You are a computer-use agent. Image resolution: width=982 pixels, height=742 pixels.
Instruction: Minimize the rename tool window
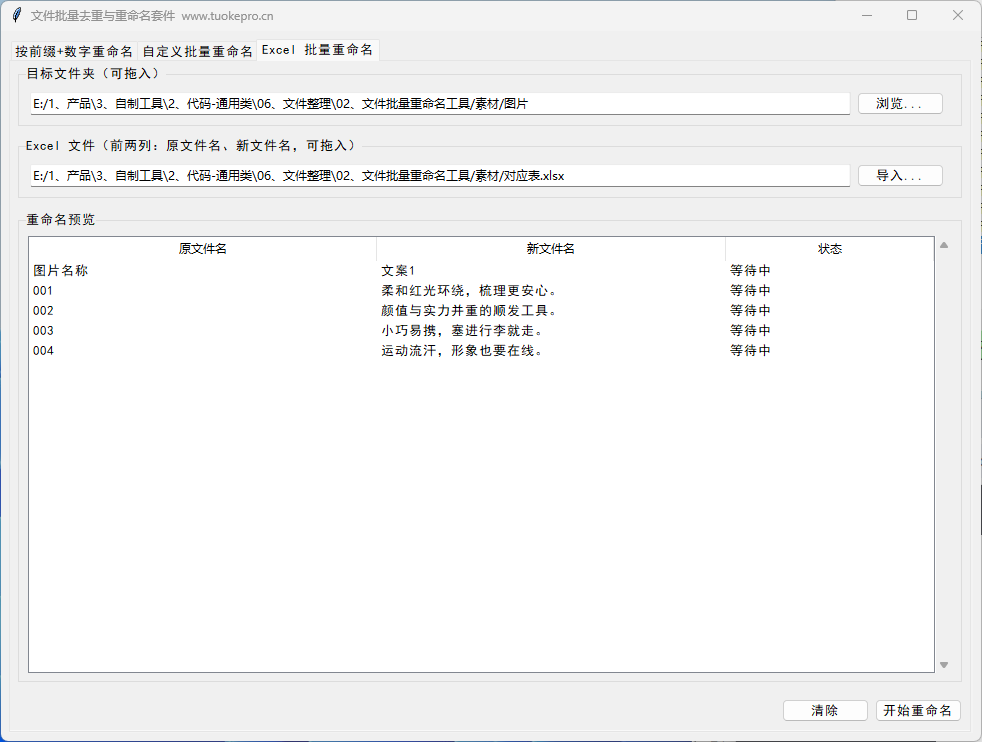pos(866,15)
